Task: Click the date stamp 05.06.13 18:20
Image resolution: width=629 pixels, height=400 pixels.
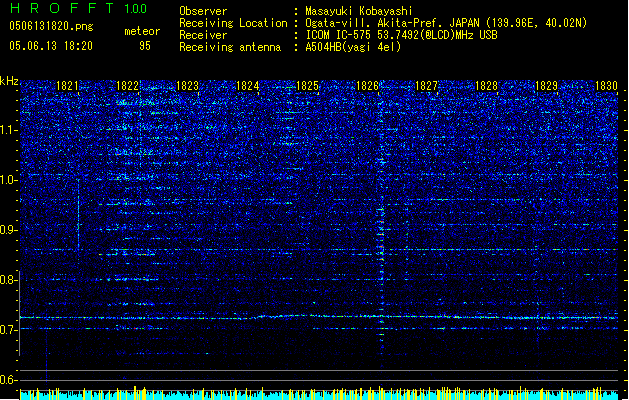Action: (x=51, y=46)
